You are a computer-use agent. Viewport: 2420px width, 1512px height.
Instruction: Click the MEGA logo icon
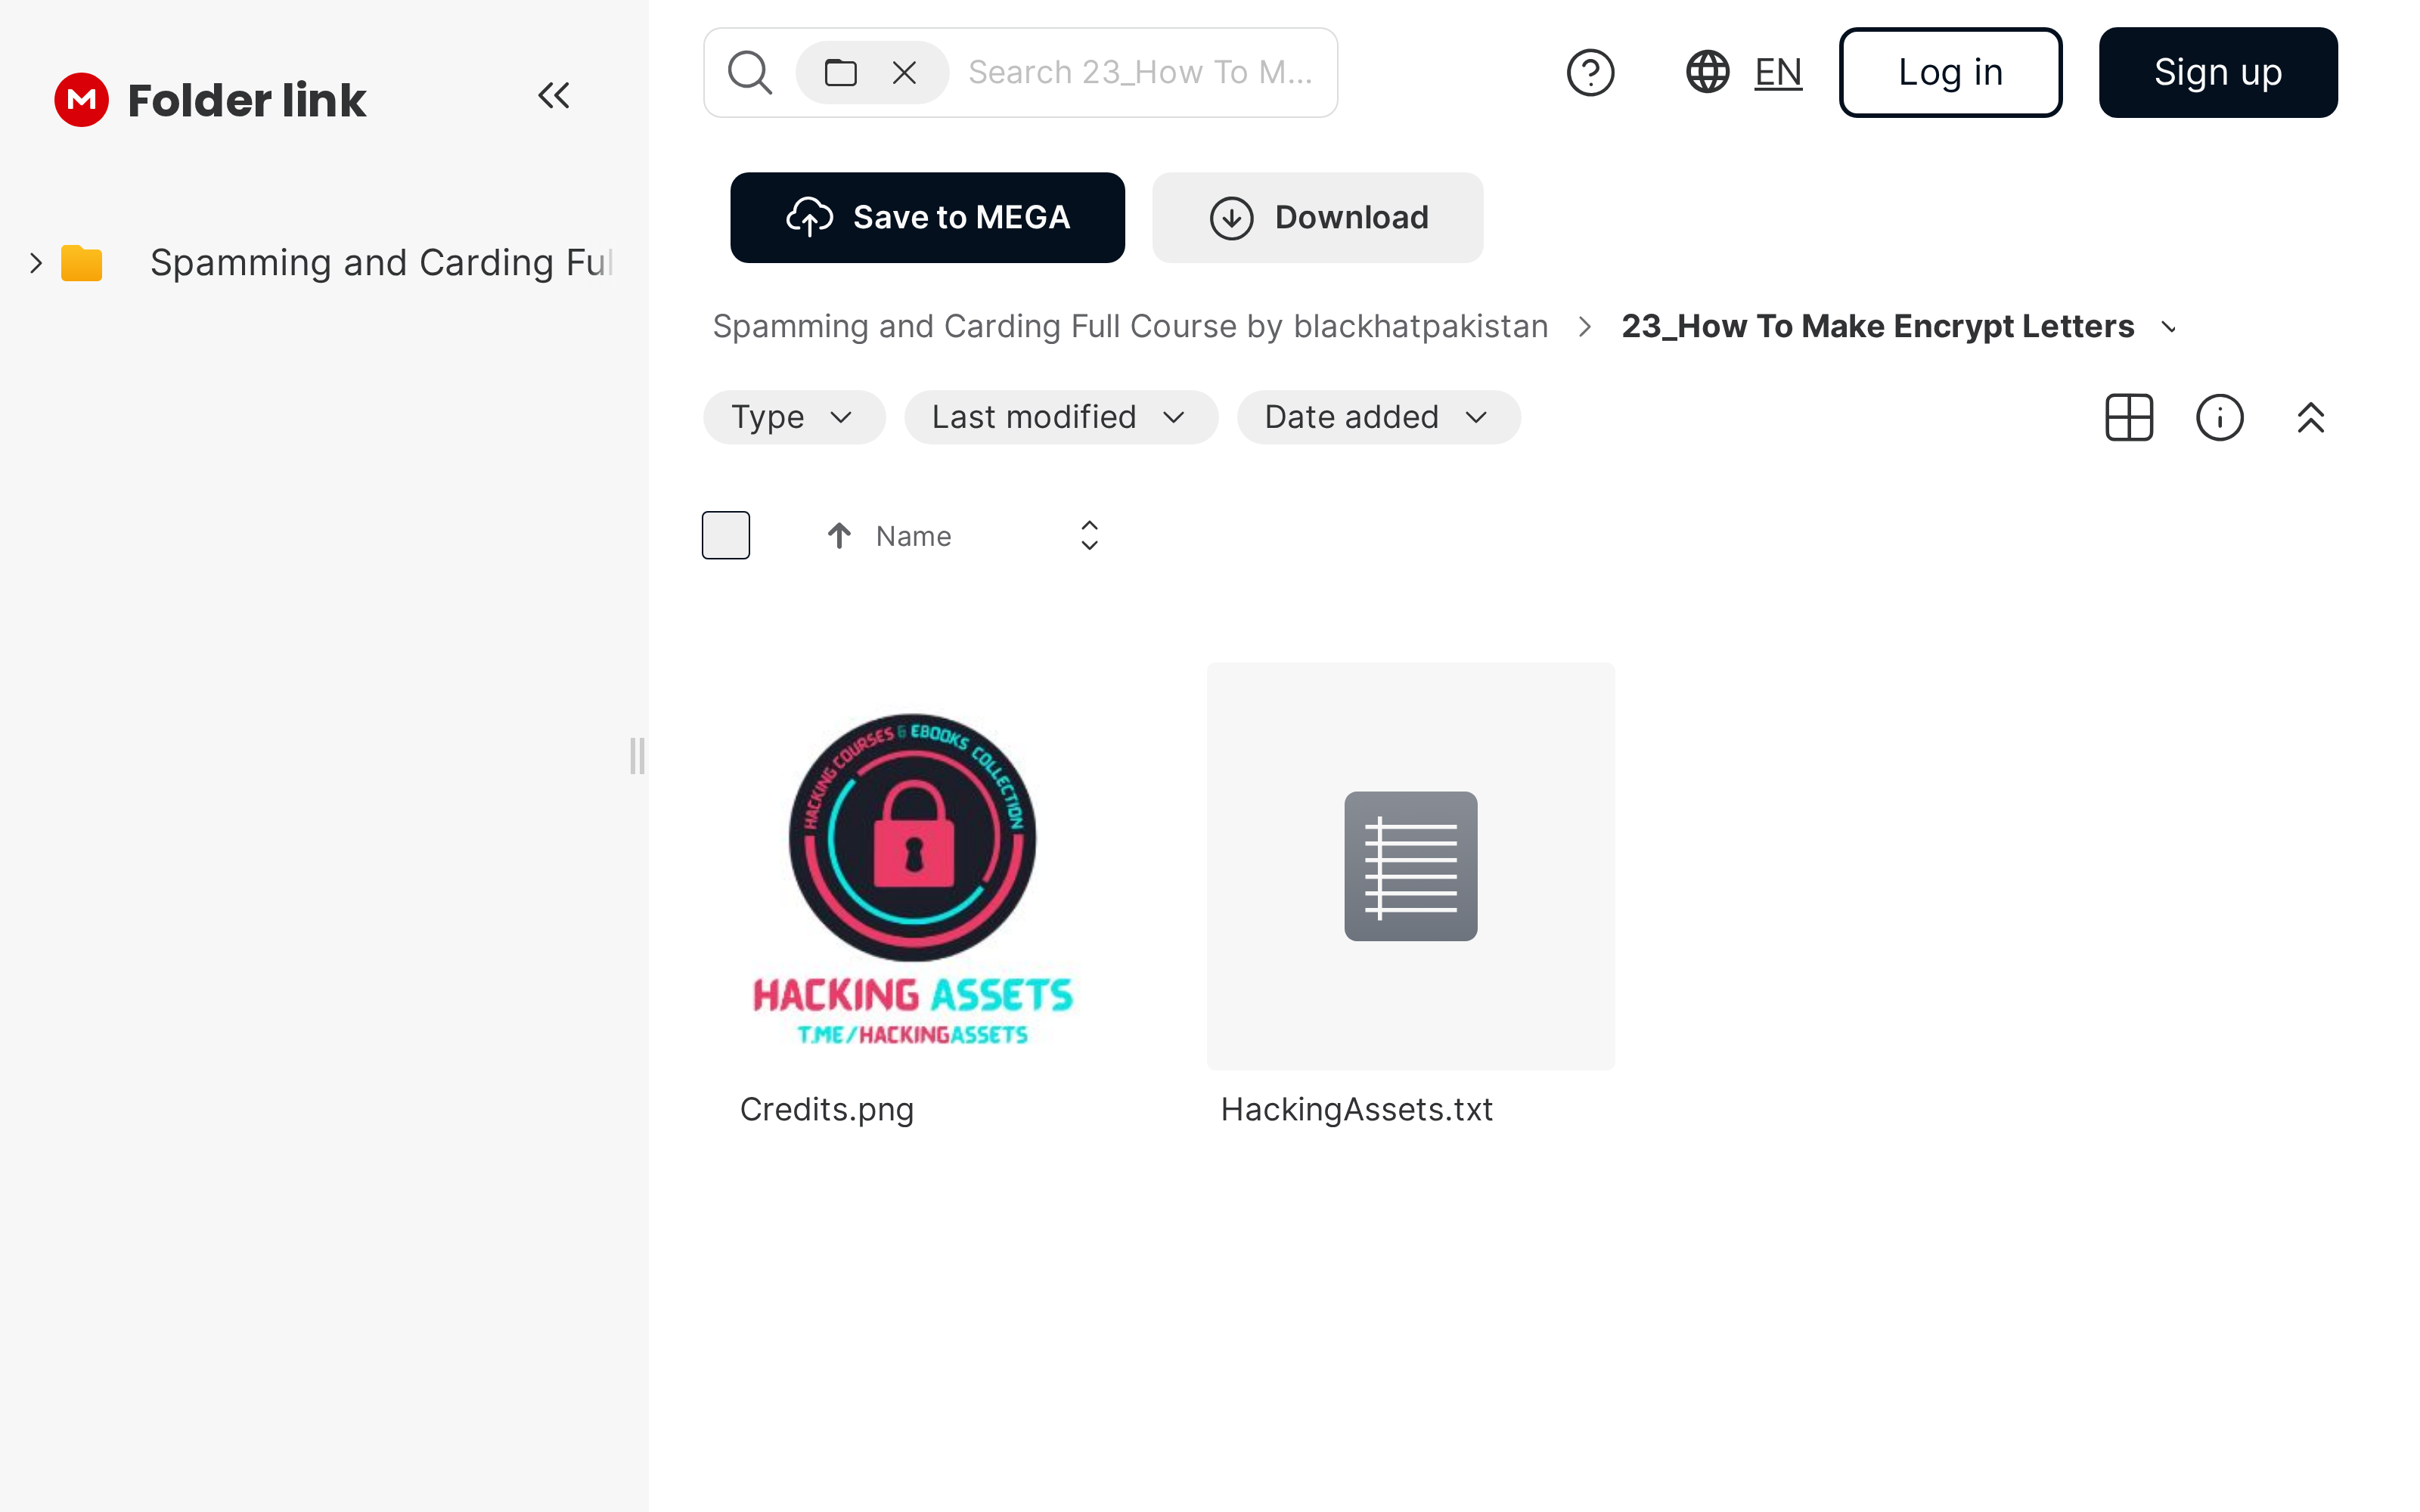82,100
